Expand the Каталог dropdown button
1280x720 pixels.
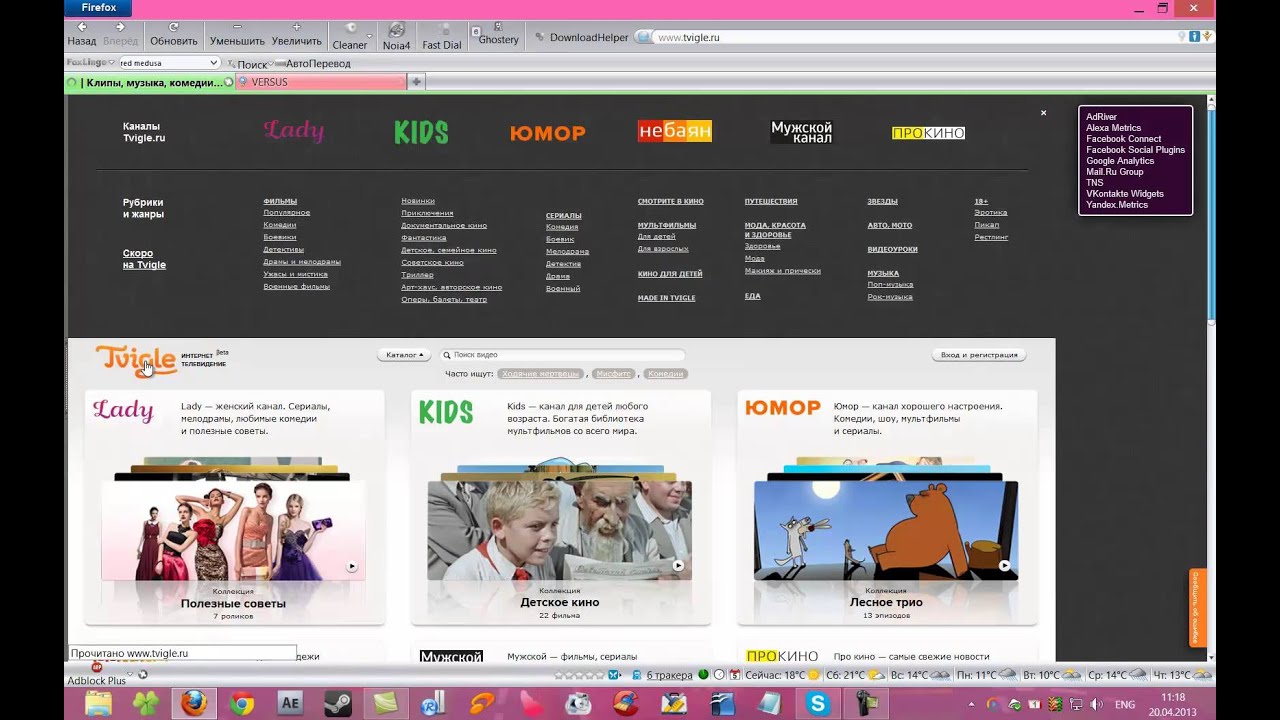click(405, 355)
